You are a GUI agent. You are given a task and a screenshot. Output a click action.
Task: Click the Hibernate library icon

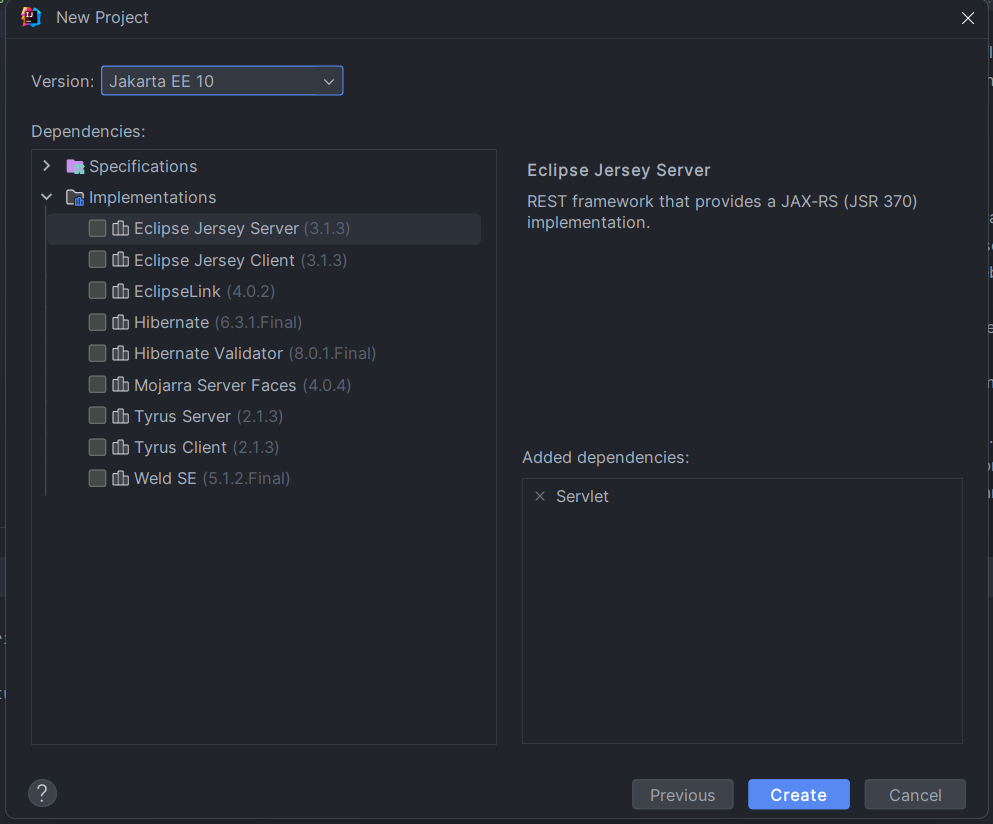120,322
